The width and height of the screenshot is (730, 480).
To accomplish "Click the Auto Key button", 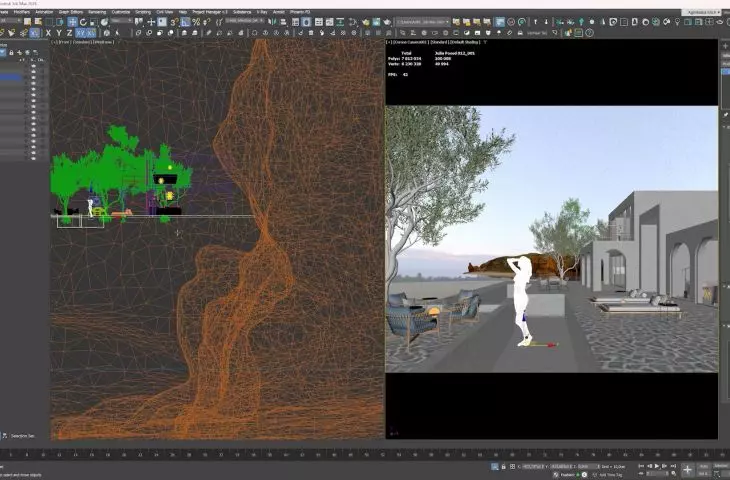I will (x=703, y=466).
